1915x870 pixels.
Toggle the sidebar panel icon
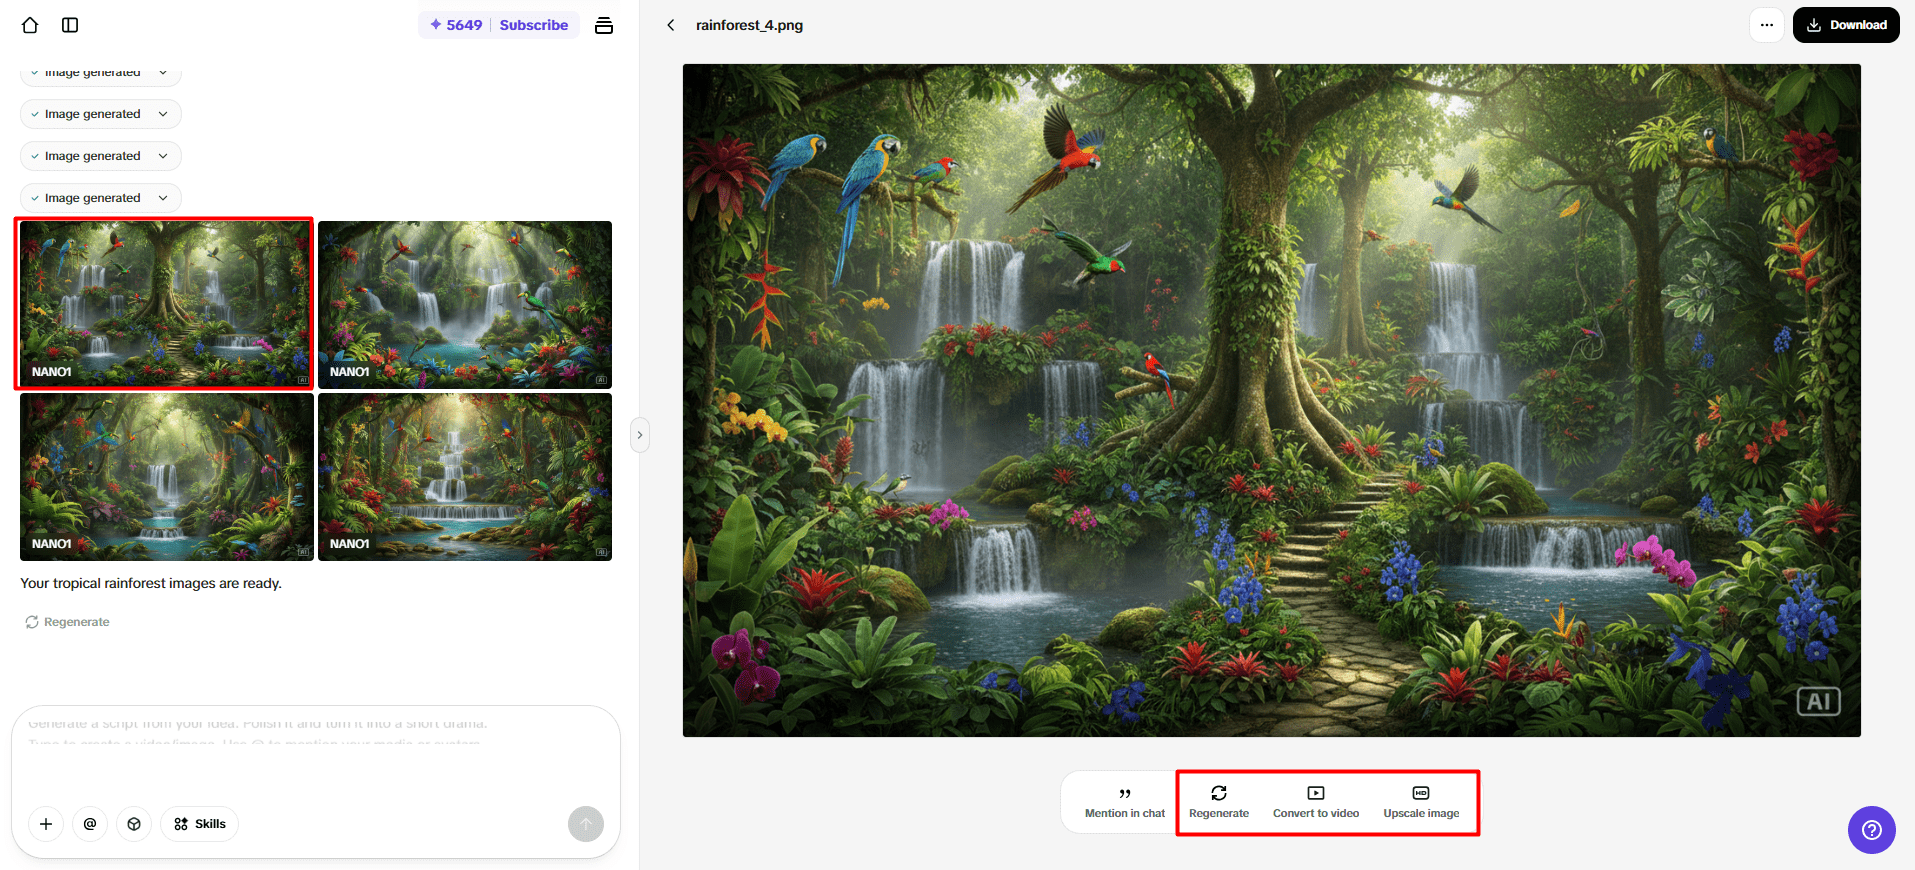[x=70, y=25]
